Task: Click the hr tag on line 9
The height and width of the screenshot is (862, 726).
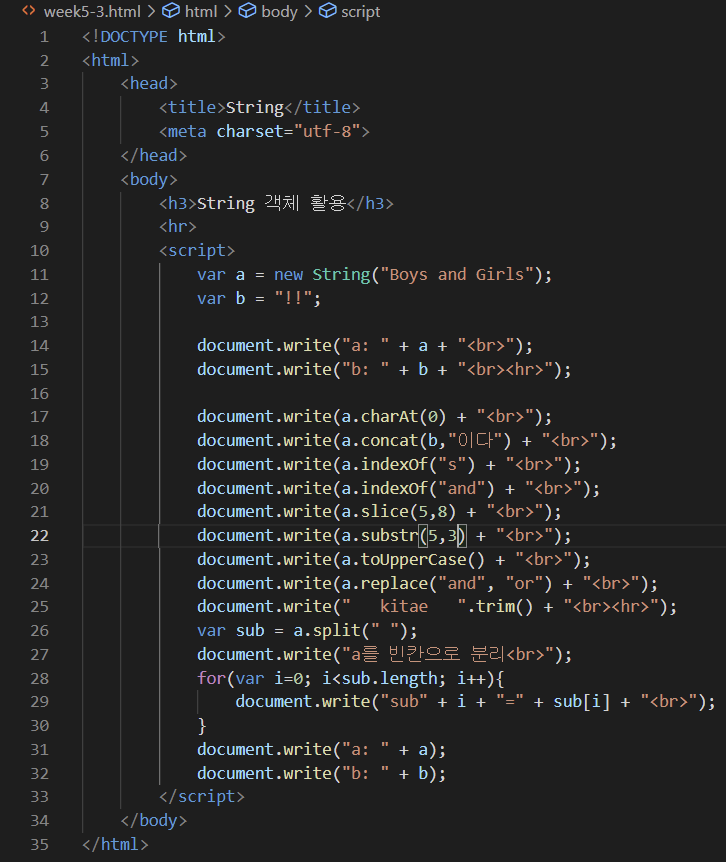Action: tap(178, 226)
